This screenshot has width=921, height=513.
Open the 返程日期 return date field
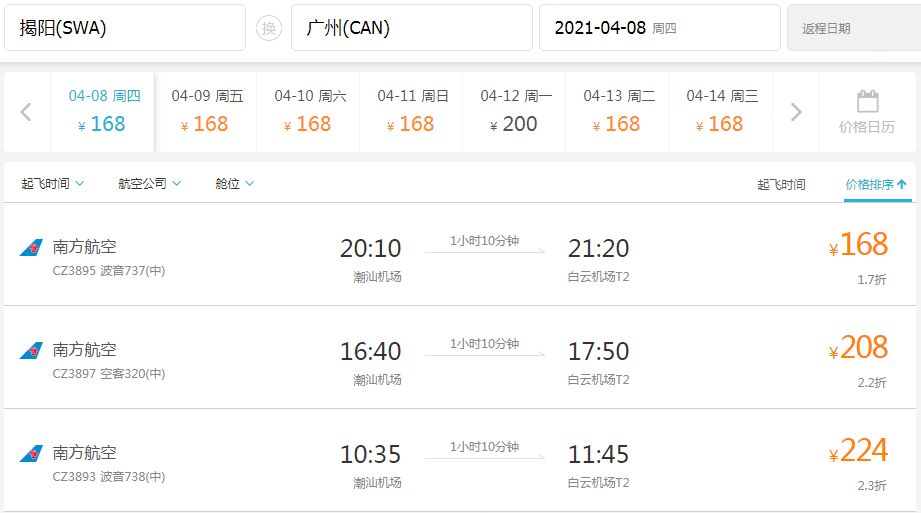click(x=854, y=28)
